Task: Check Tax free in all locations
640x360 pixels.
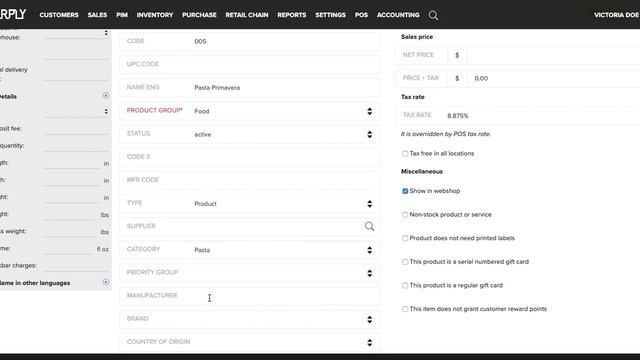Action: click(x=405, y=154)
